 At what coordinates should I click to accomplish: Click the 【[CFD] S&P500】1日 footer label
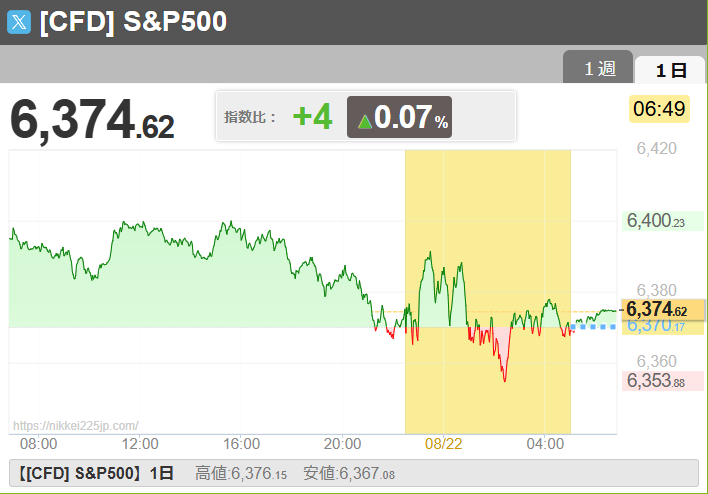(95, 473)
